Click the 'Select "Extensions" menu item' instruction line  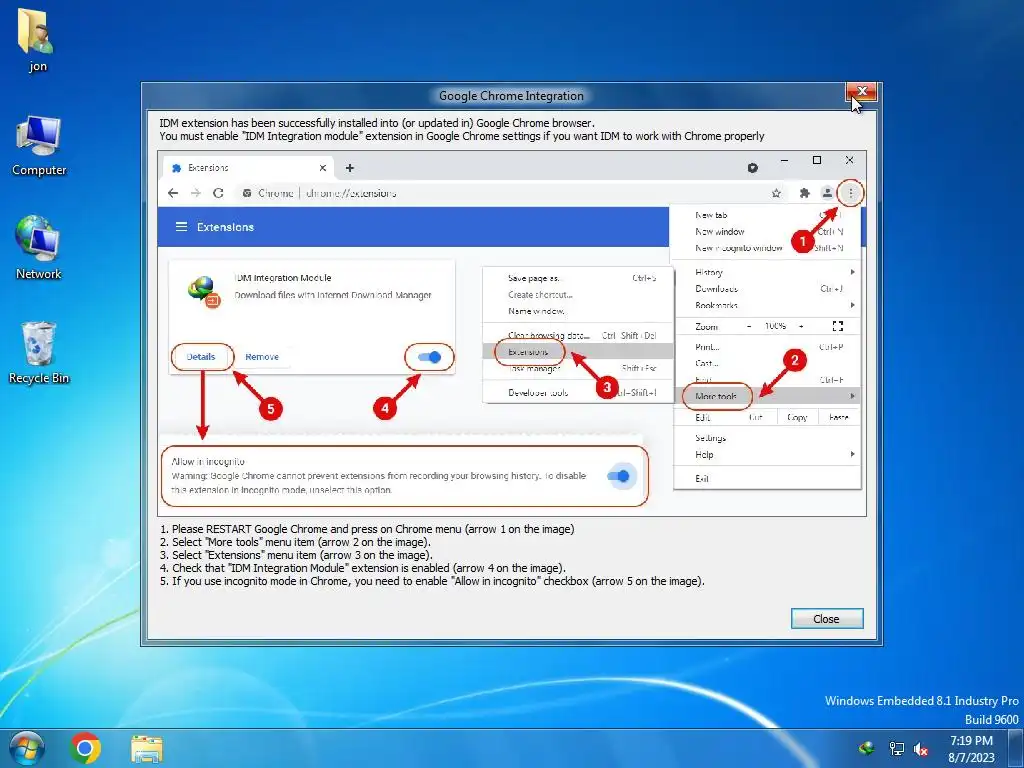click(x=296, y=555)
